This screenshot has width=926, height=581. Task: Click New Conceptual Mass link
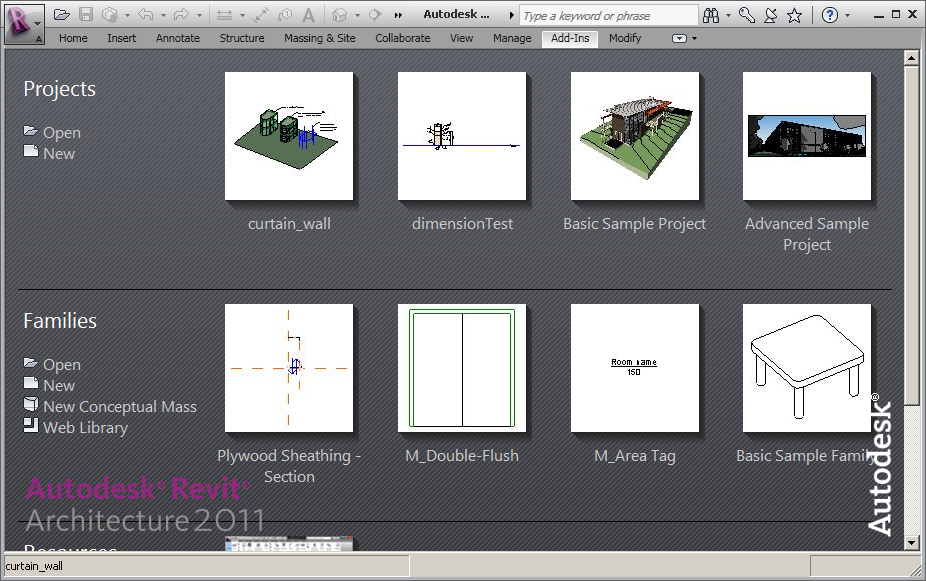pyautogui.click(x=119, y=407)
